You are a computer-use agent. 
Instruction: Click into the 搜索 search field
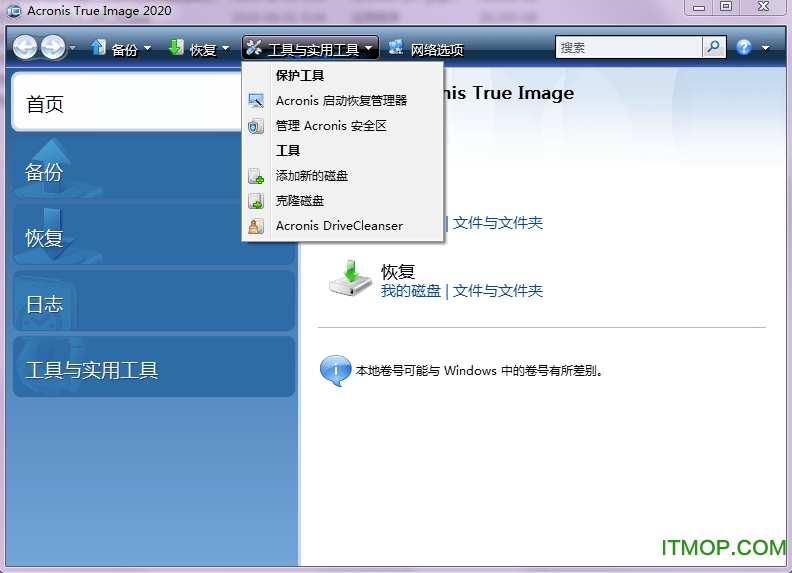point(629,47)
